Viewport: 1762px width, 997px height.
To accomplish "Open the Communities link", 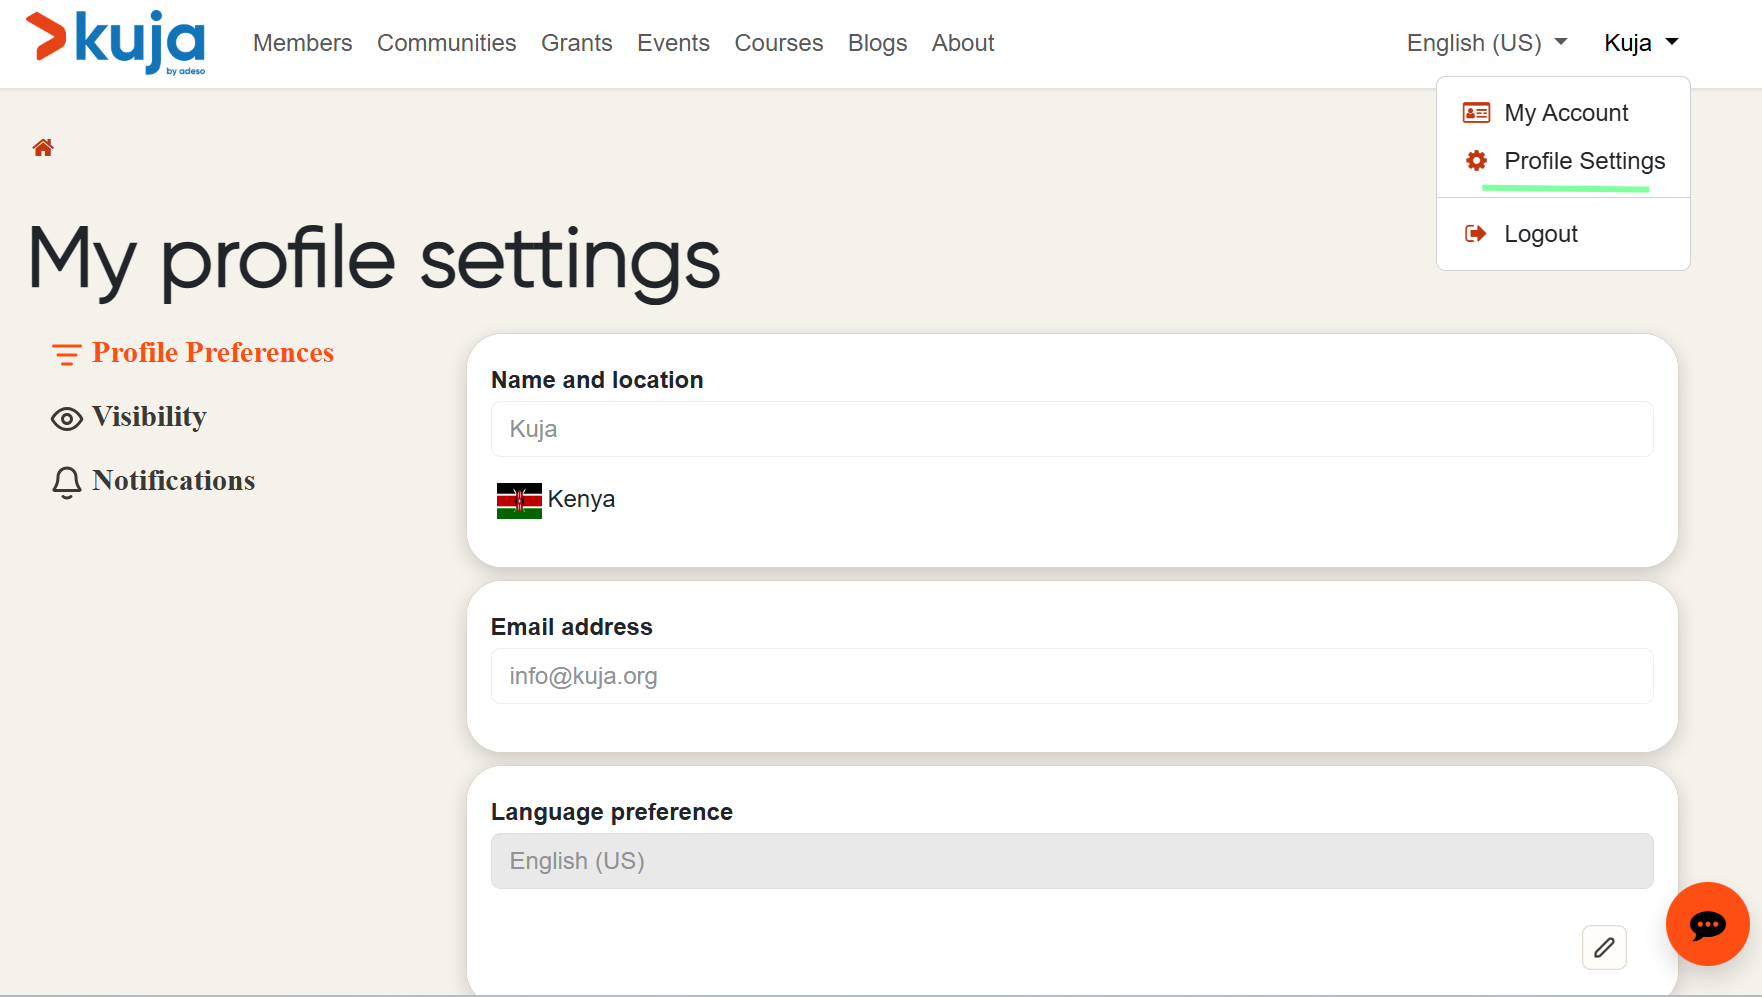I will click(x=446, y=43).
